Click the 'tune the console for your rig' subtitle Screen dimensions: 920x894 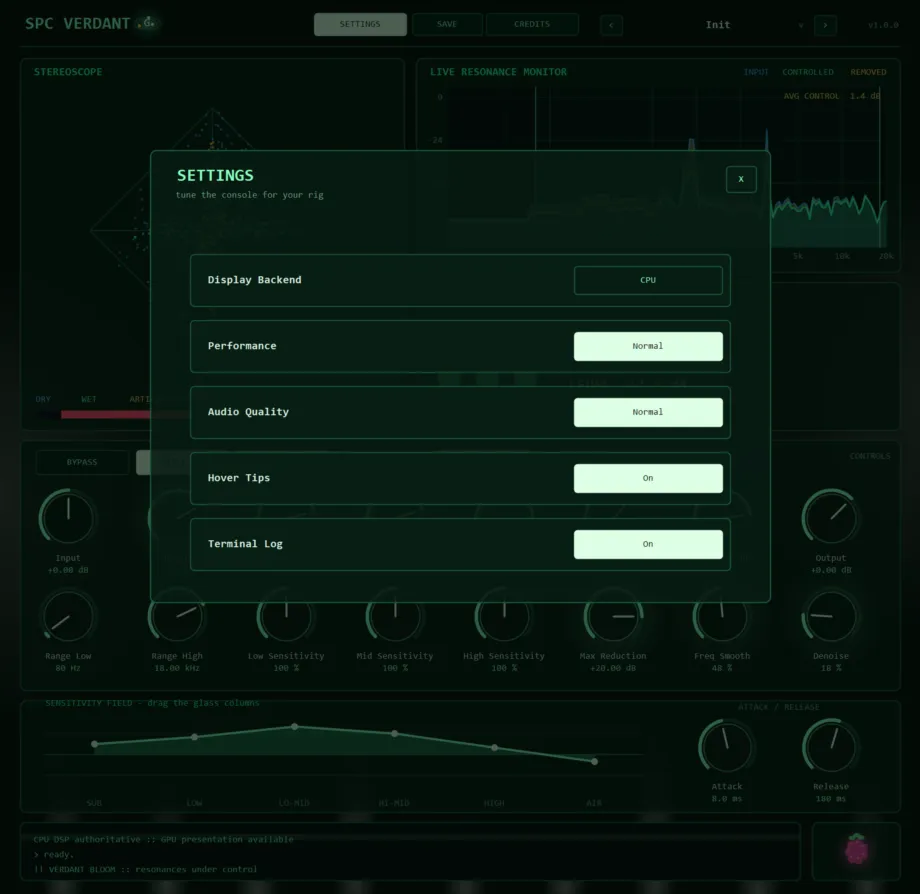coord(250,195)
